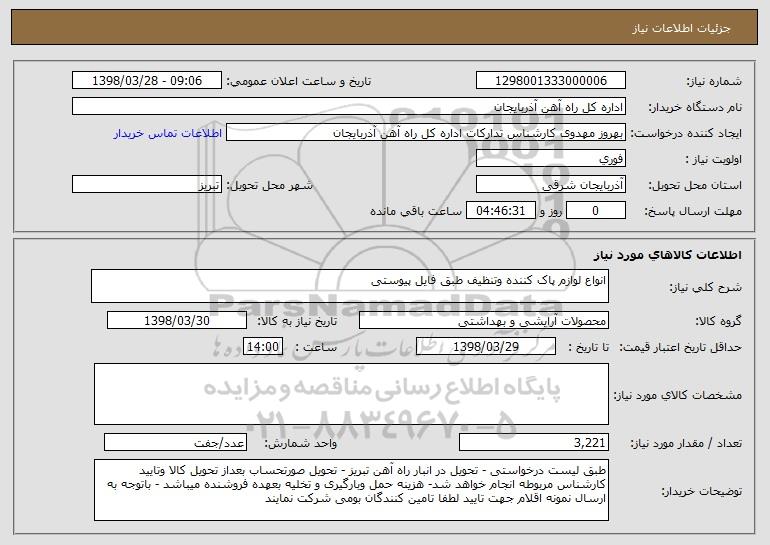The image size is (770, 545).
Task: Click the label شرح کلی نیاز
Action: coord(706,288)
